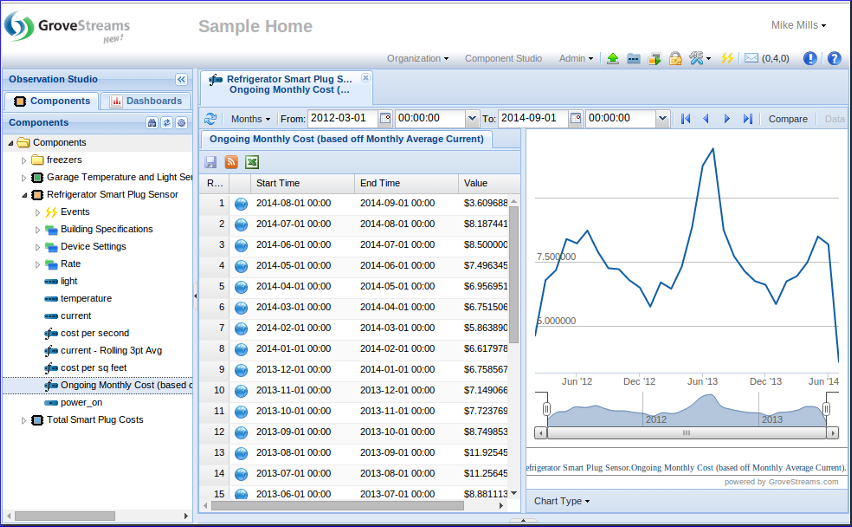The image size is (852, 527).
Task: Open the From date calendar picker
Action: (385, 119)
